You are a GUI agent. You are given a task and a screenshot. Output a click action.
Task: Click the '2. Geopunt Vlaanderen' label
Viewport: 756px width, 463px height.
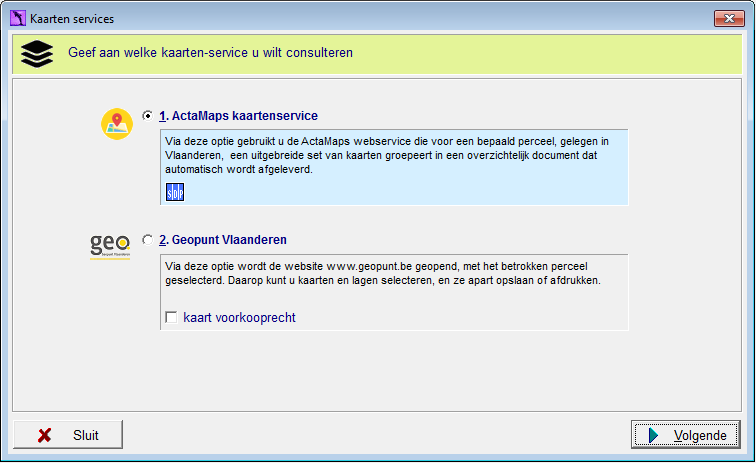click(223, 240)
